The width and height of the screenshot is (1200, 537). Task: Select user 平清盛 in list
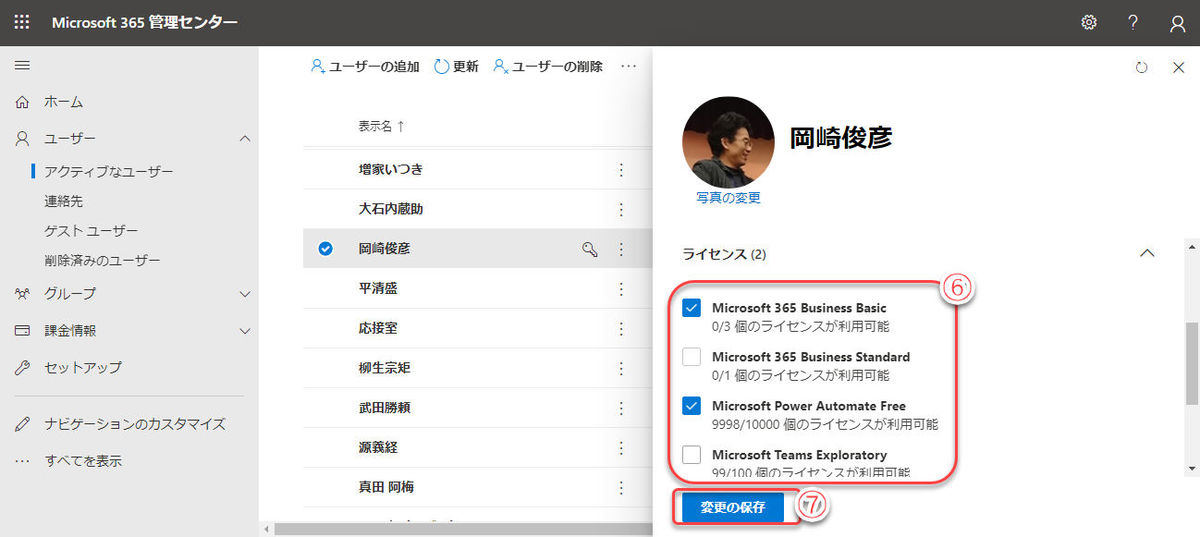pos(378,288)
